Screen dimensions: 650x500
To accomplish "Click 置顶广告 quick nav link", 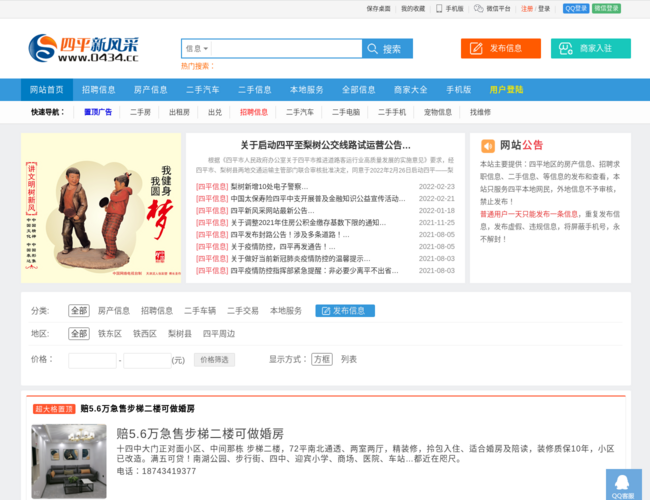I will coord(98,112).
